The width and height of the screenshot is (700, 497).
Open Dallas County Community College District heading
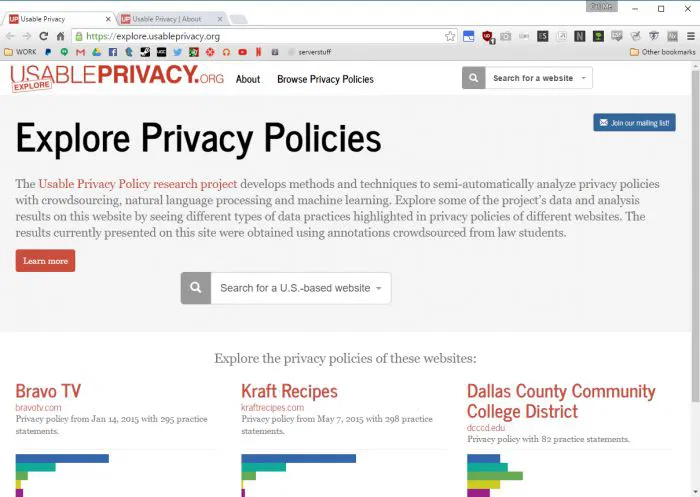[x=561, y=401]
